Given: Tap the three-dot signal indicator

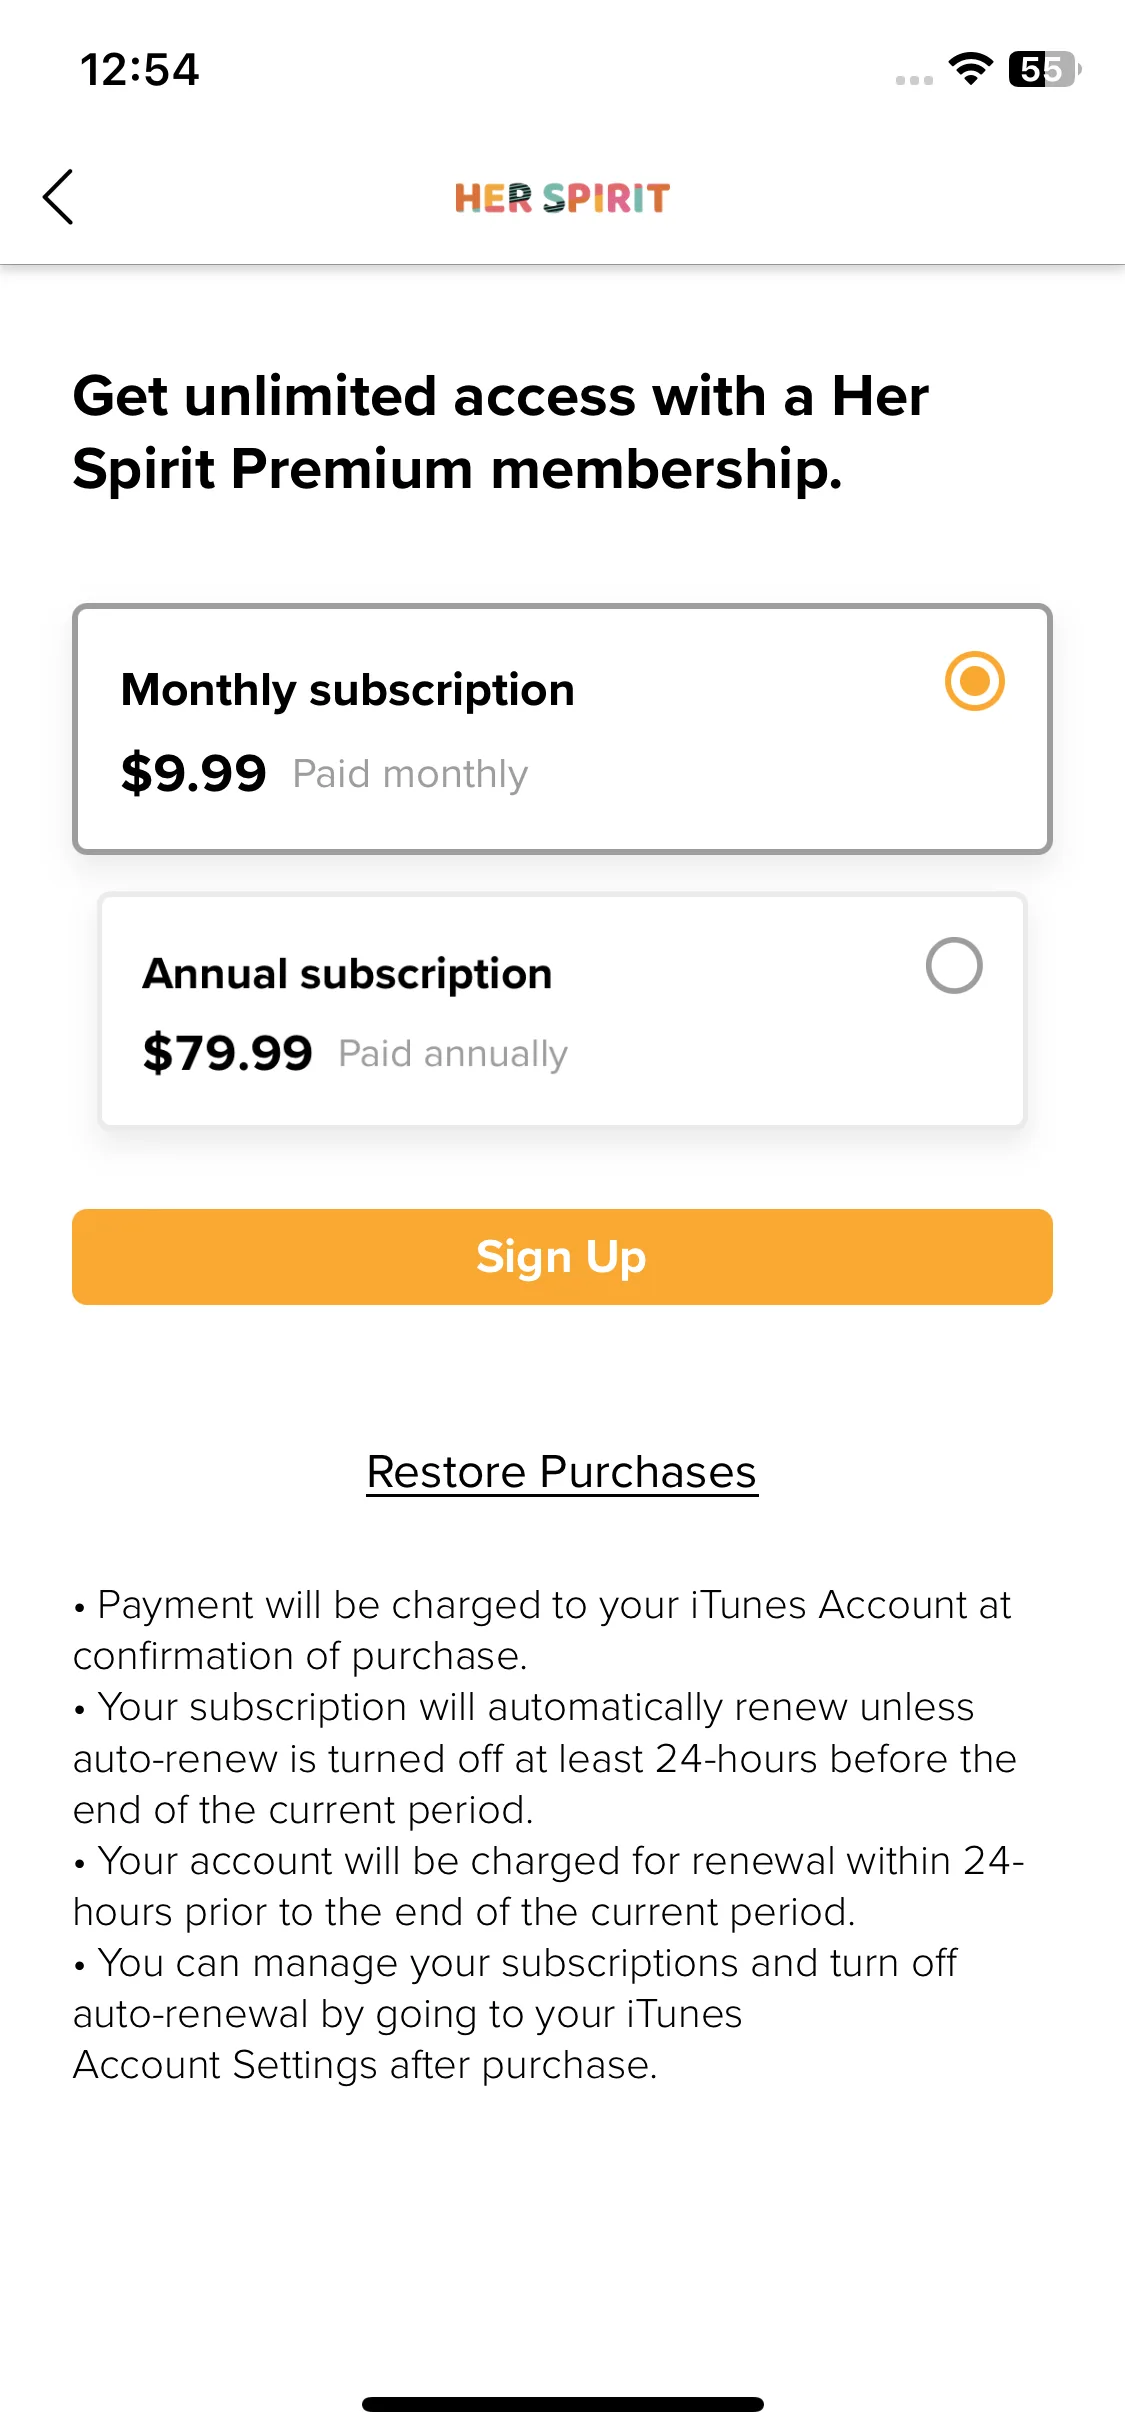Looking at the screenshot, I should click(914, 80).
